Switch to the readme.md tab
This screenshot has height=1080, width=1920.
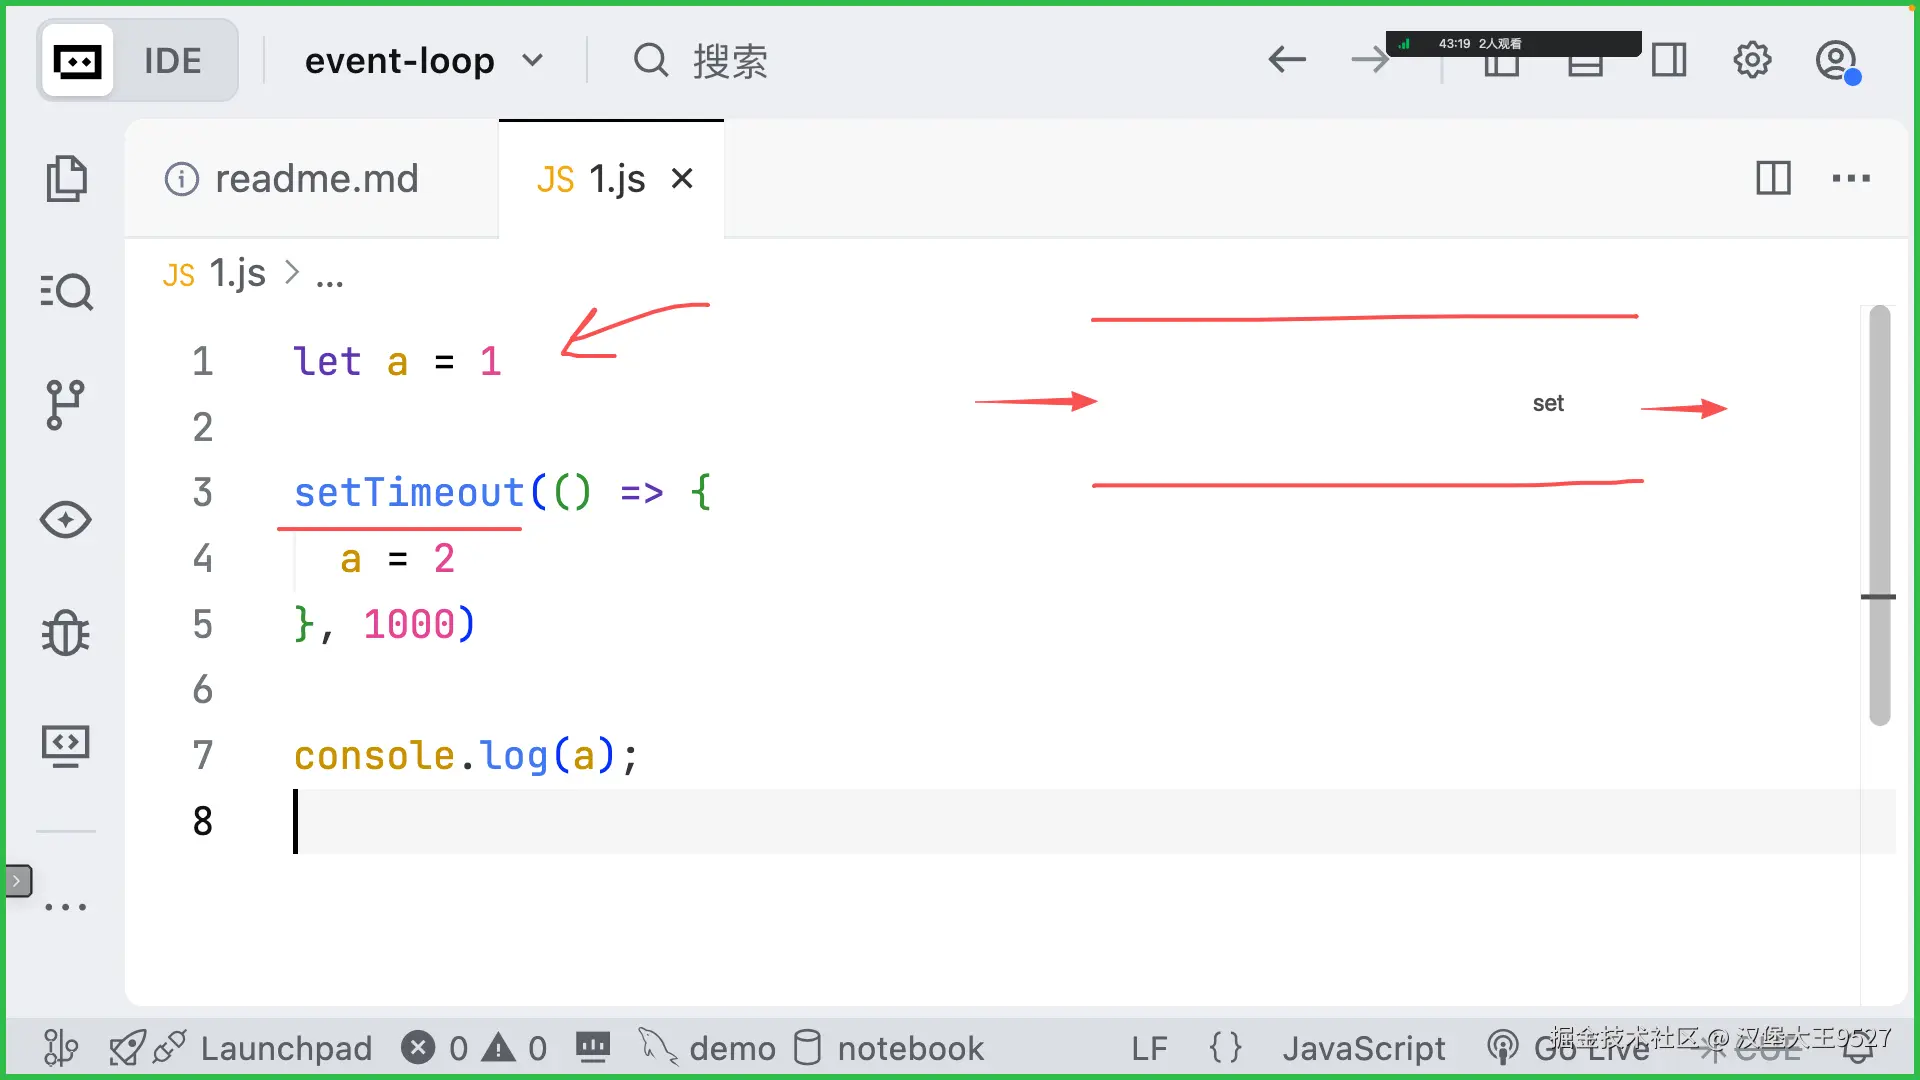(315, 179)
